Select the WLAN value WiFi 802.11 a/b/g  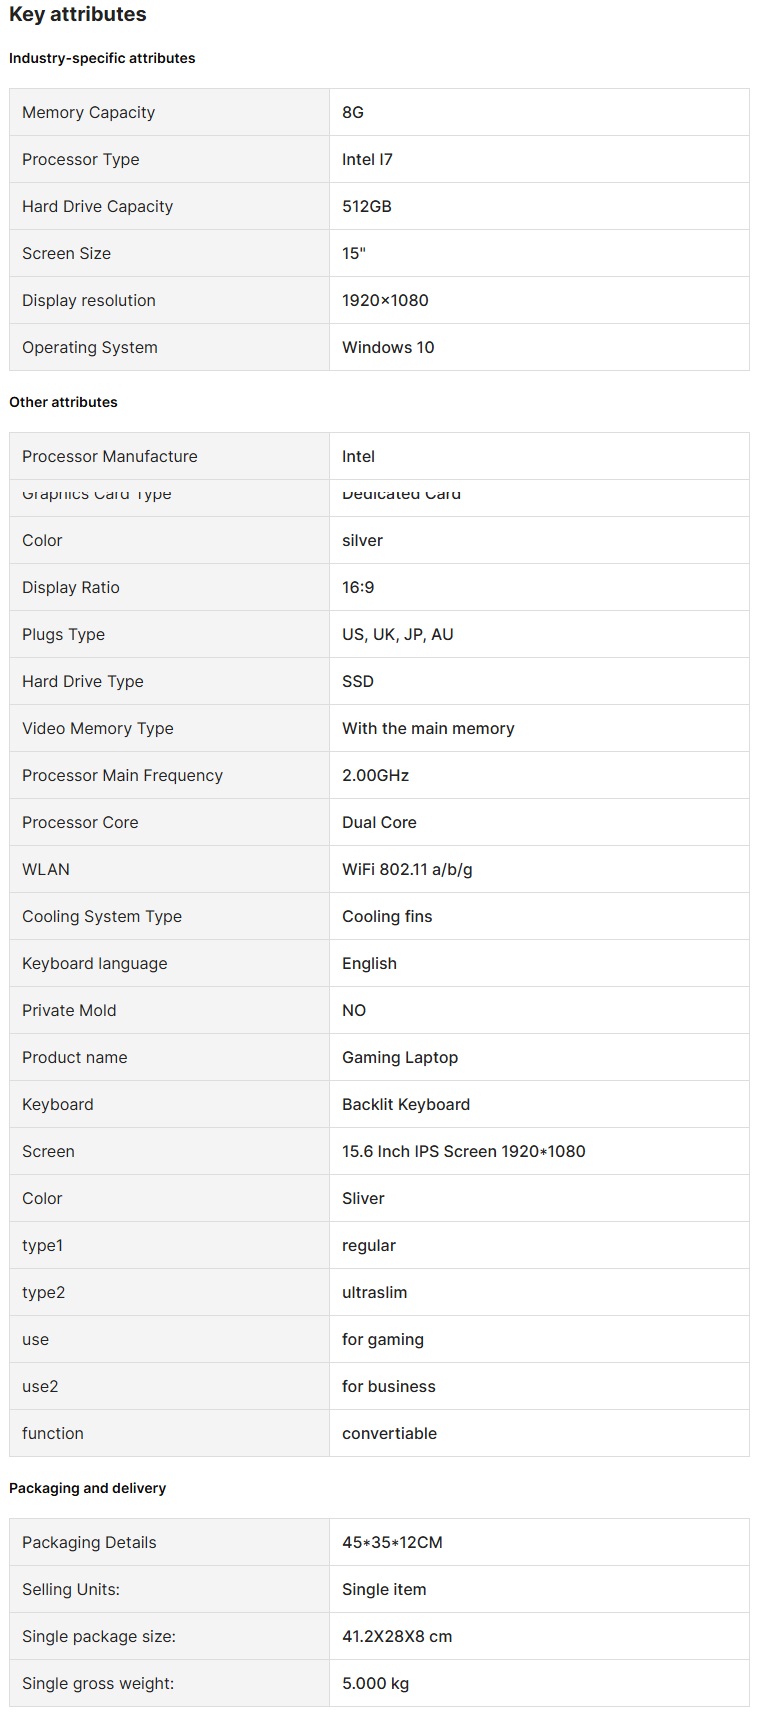[x=407, y=869]
